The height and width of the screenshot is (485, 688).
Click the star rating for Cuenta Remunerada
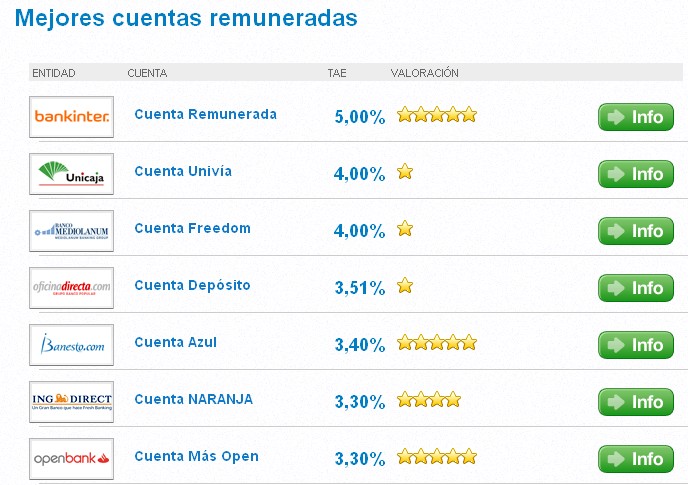click(x=437, y=115)
